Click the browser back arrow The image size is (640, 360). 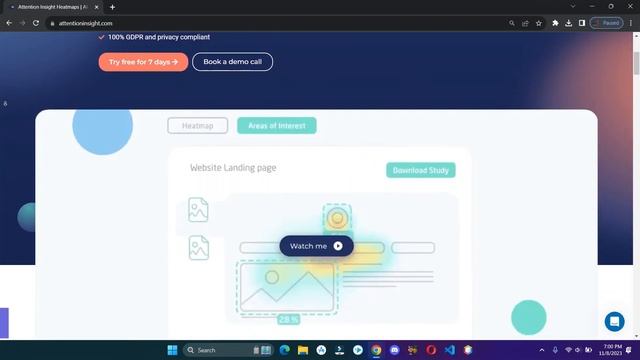[9, 23]
